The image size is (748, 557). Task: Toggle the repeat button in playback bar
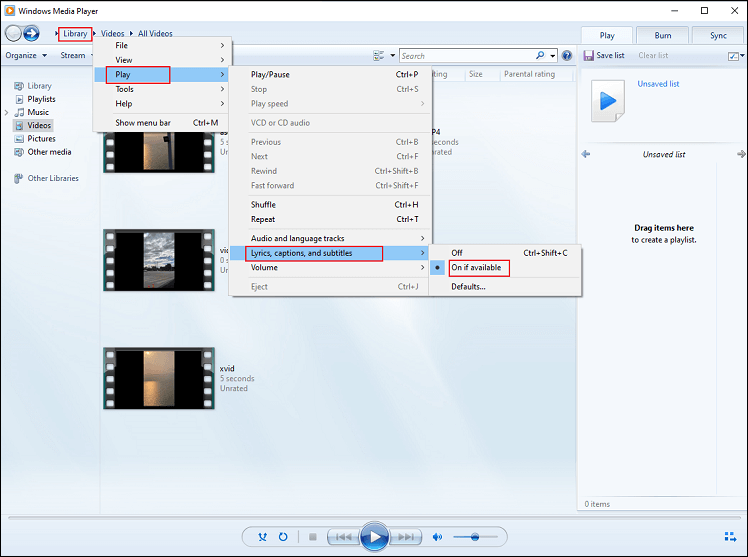tap(284, 537)
